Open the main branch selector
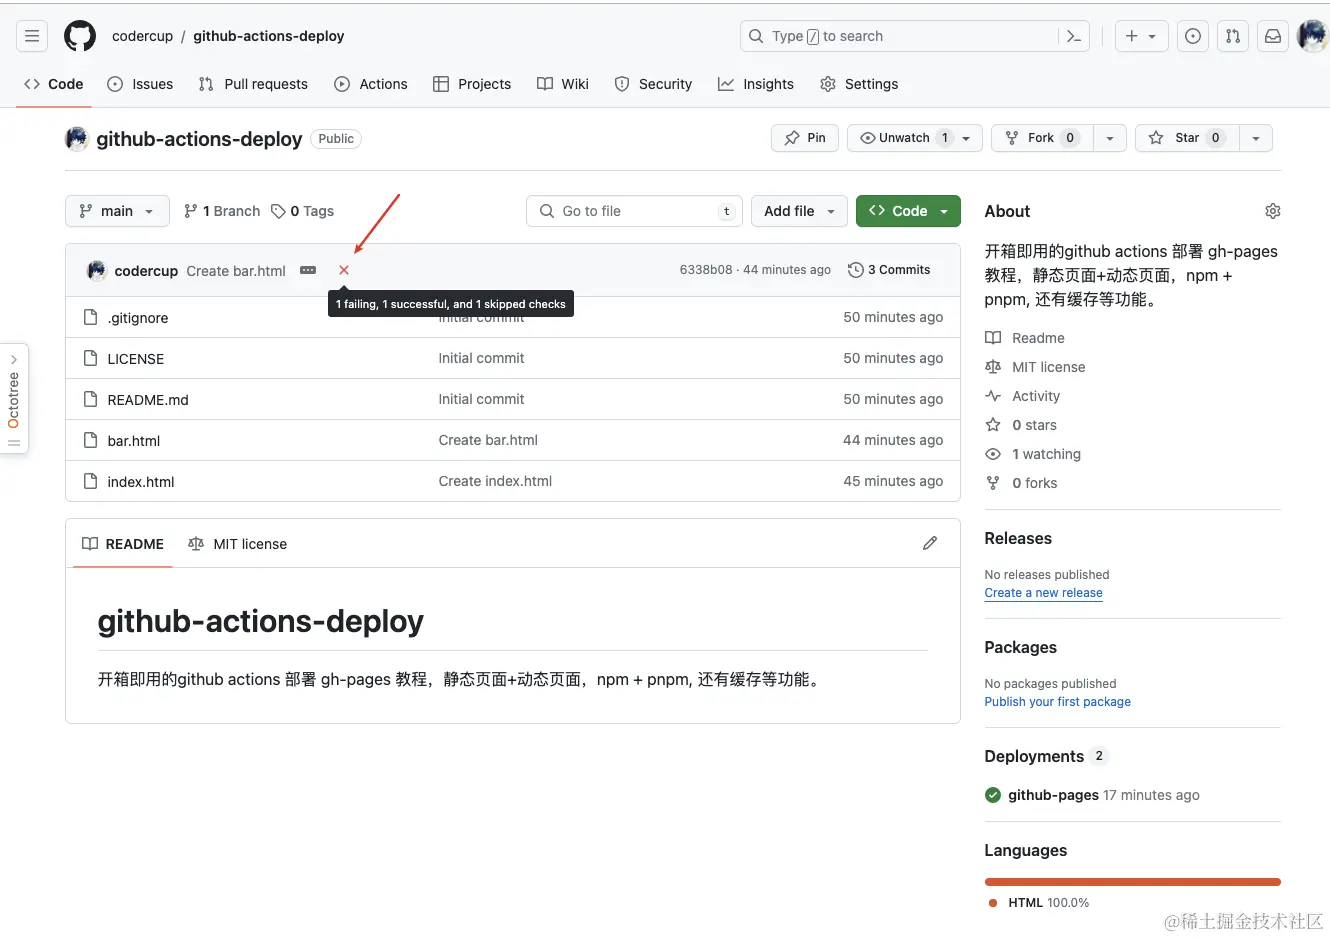Screen dimensions: 1330x938 point(117,211)
